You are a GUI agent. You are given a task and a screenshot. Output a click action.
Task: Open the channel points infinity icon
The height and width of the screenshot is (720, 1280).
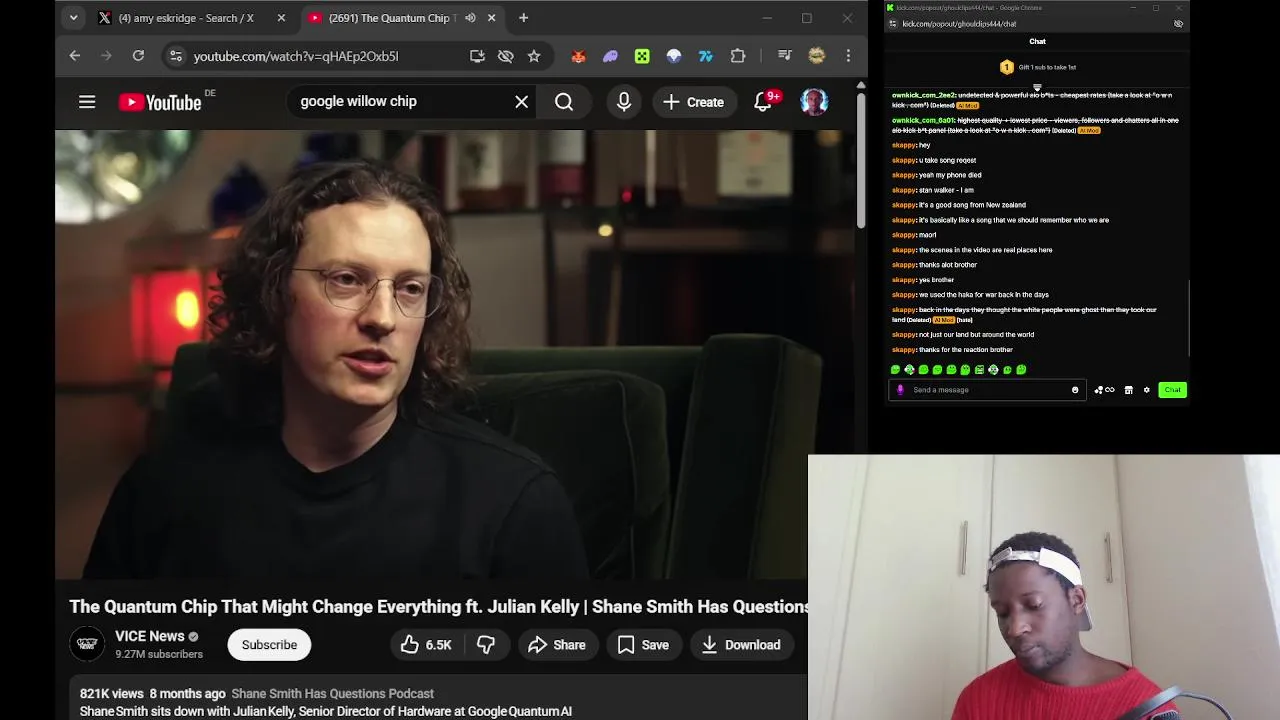[1104, 390]
